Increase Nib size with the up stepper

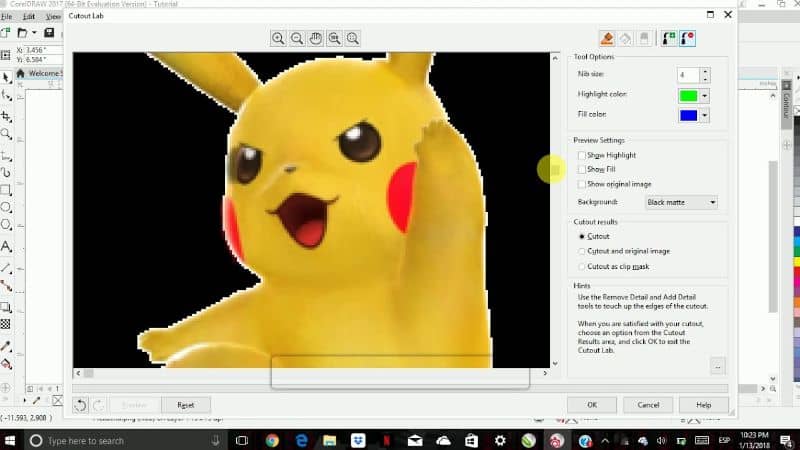705,72
